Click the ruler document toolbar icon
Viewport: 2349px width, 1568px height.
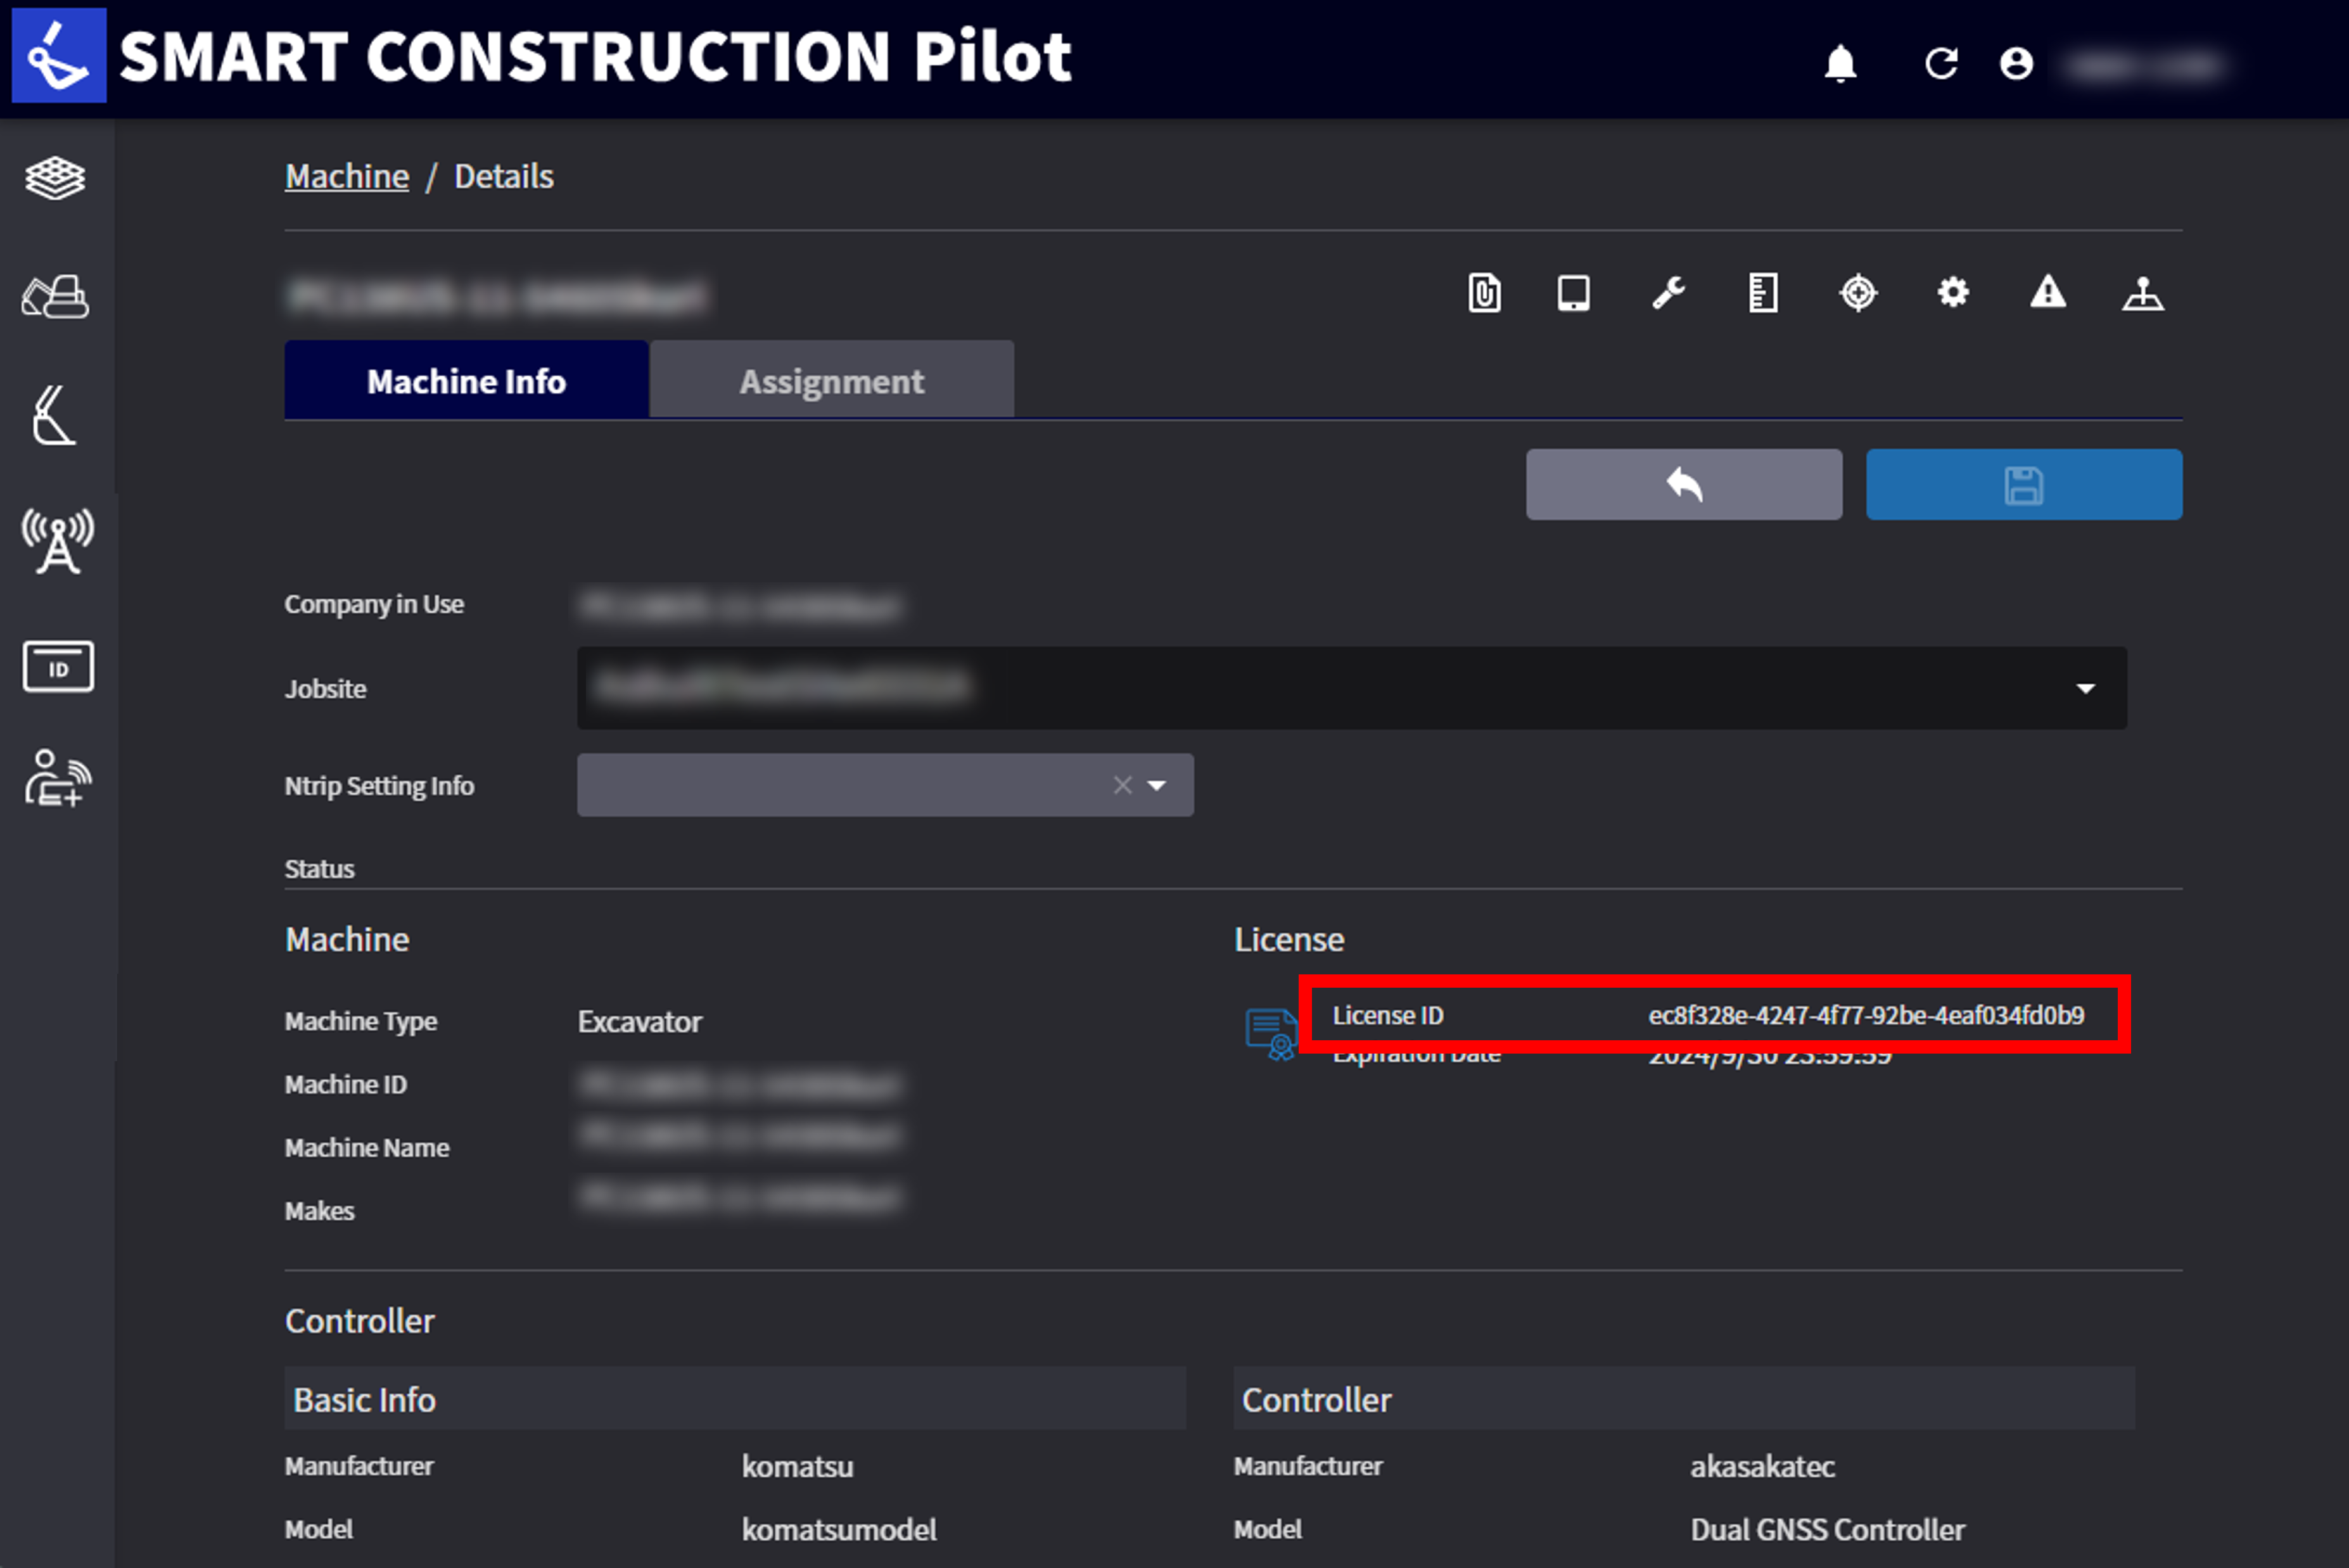pyautogui.click(x=1763, y=293)
